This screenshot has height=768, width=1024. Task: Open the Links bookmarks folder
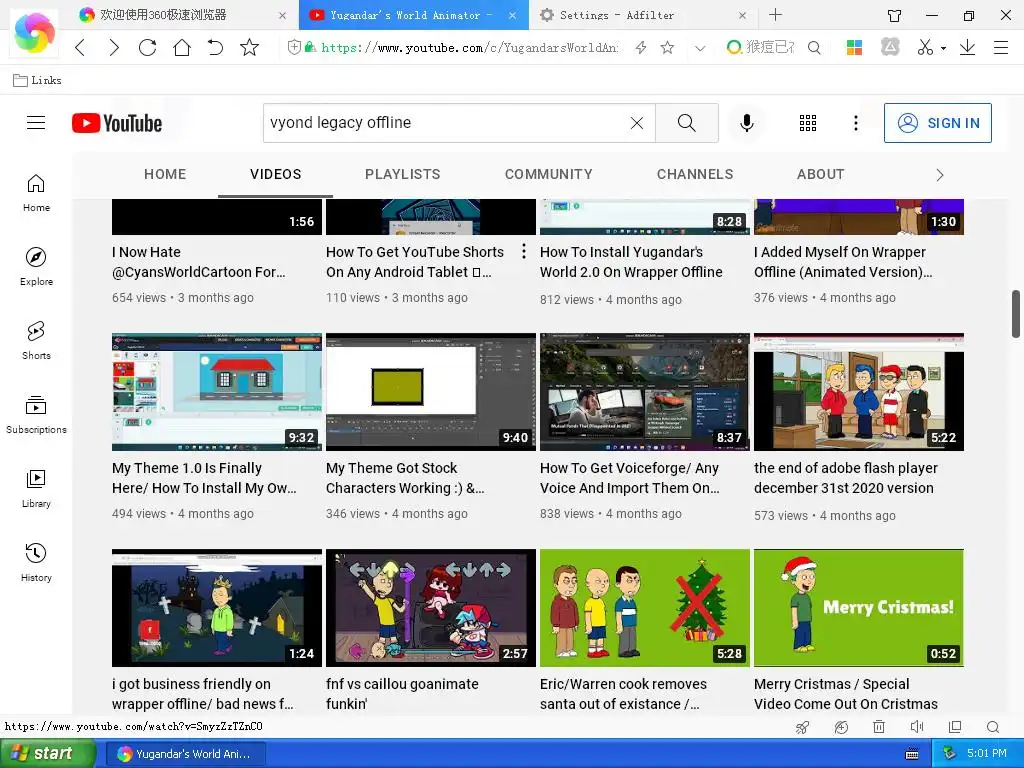pyautogui.click(x=38, y=80)
